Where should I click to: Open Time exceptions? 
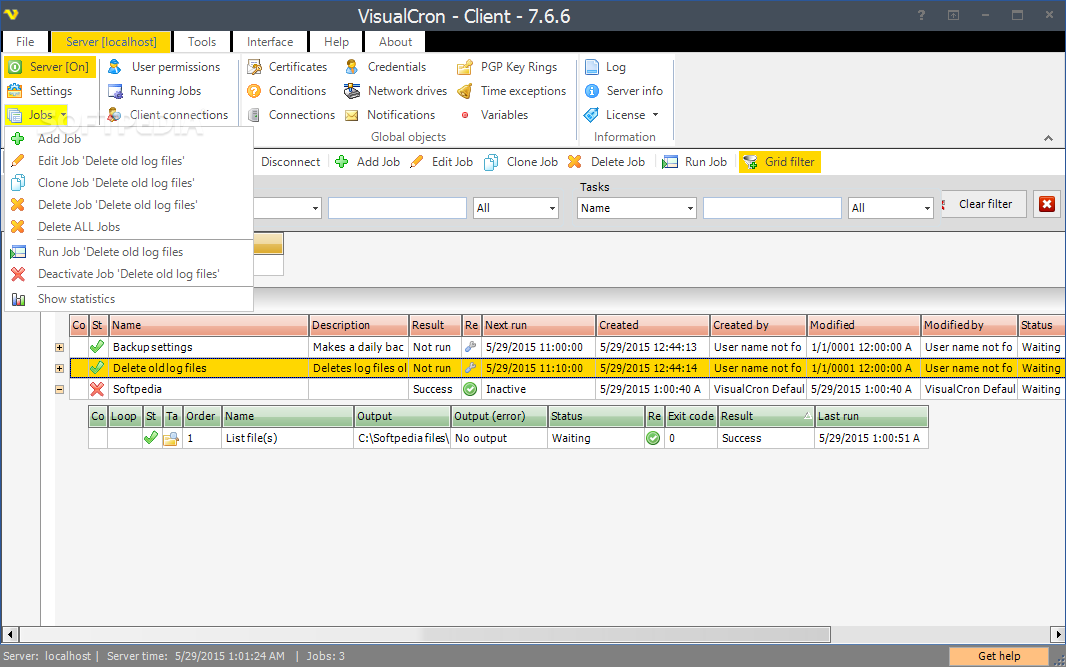tap(512, 91)
